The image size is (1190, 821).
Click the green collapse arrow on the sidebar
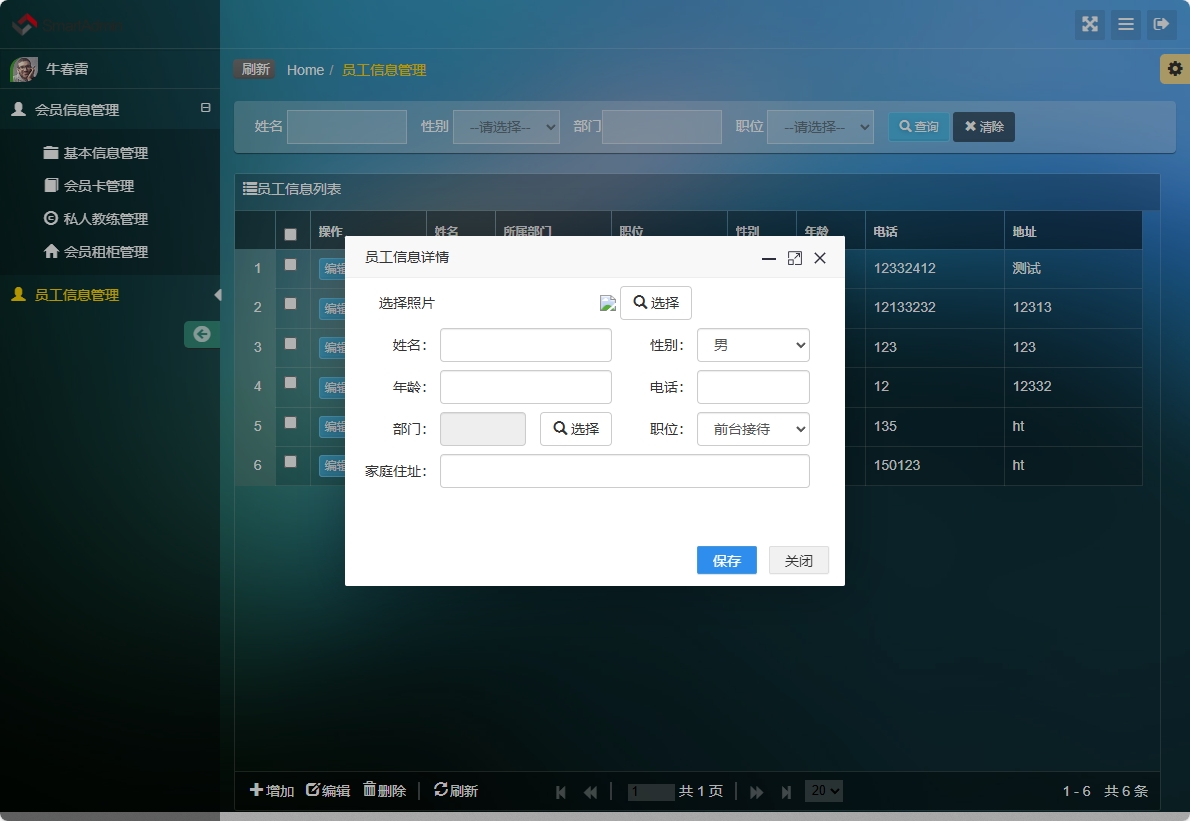(202, 334)
